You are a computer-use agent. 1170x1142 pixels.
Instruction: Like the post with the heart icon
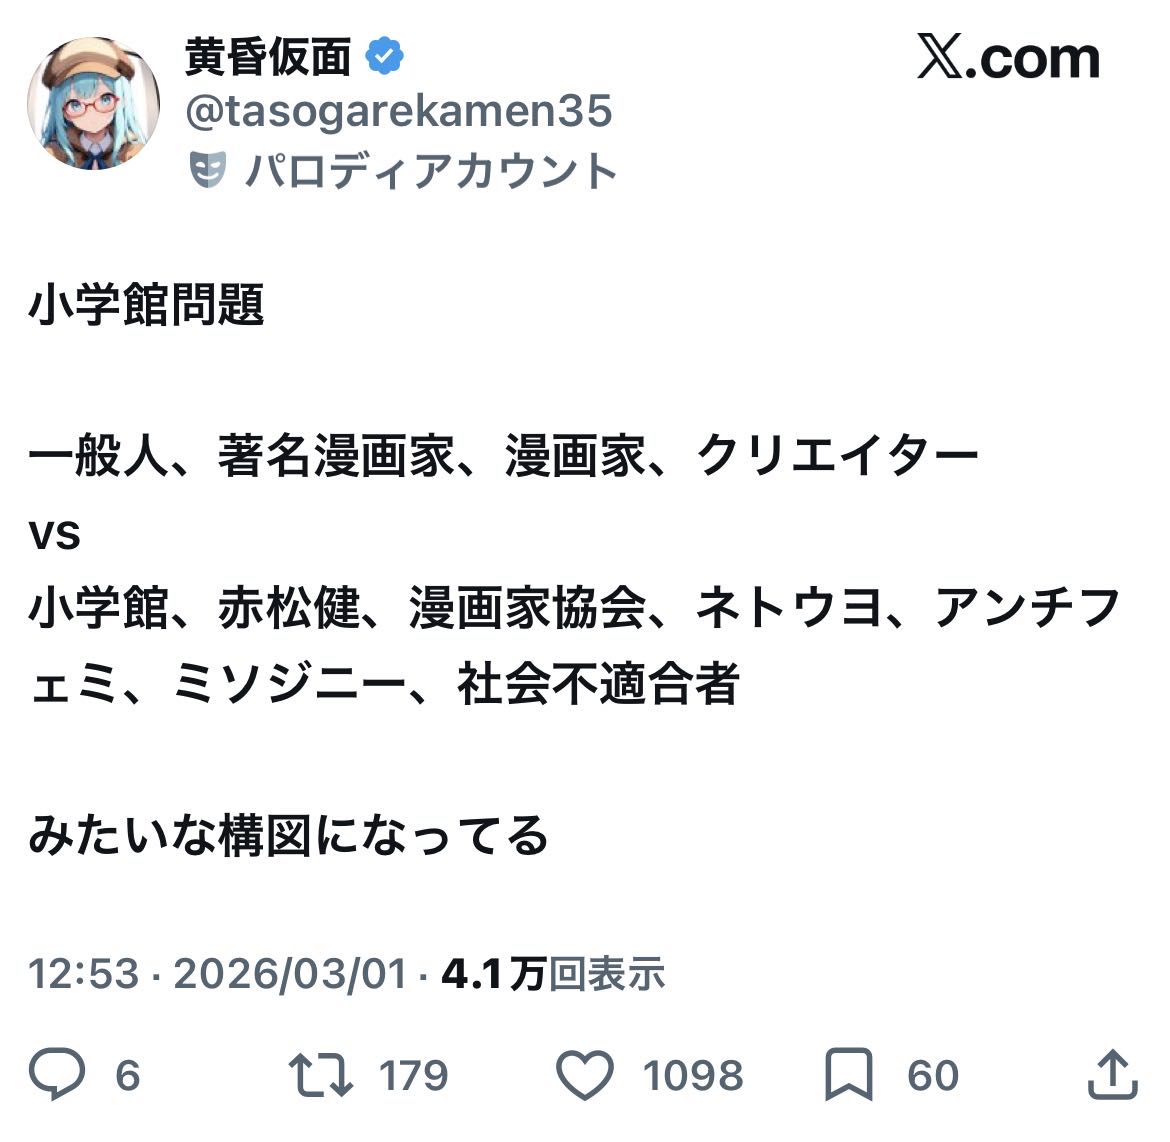[584, 1075]
